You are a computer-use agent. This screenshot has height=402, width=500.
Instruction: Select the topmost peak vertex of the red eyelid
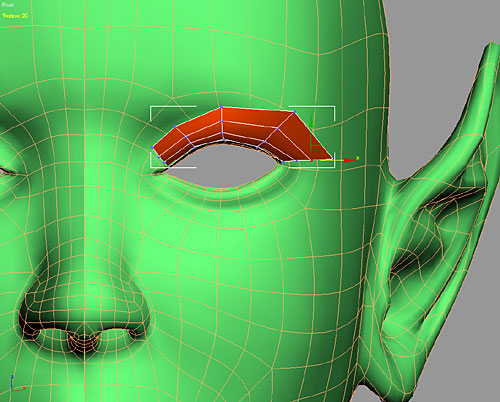(x=221, y=107)
